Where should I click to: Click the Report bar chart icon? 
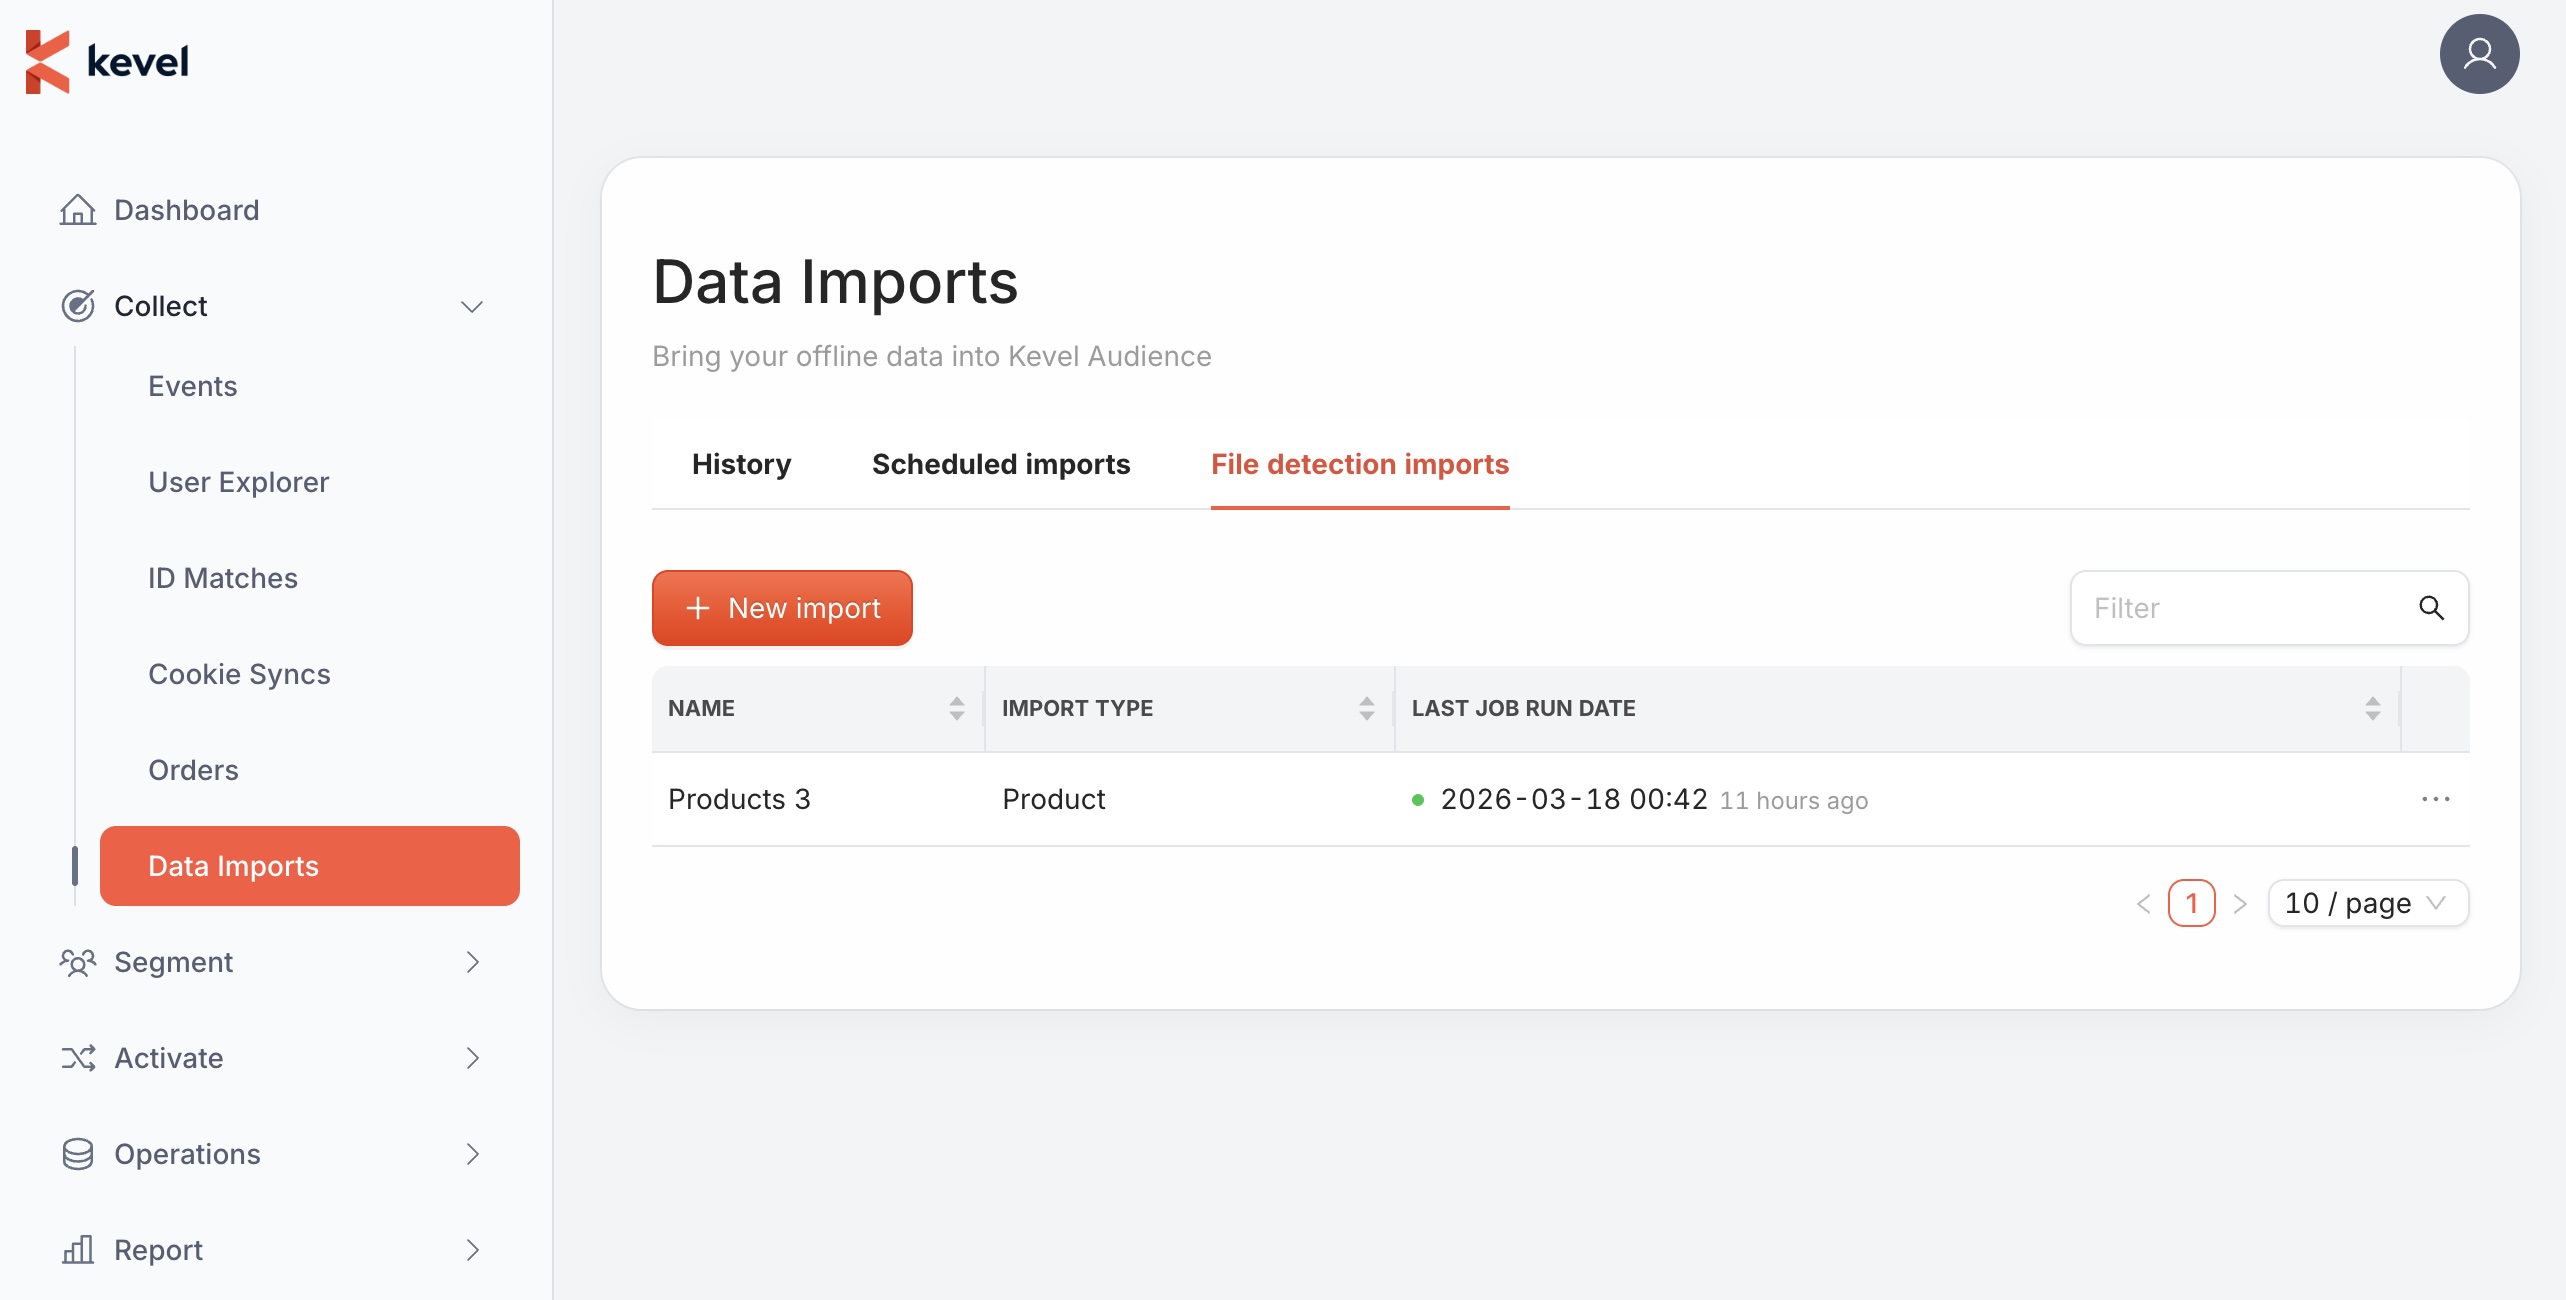[78, 1250]
